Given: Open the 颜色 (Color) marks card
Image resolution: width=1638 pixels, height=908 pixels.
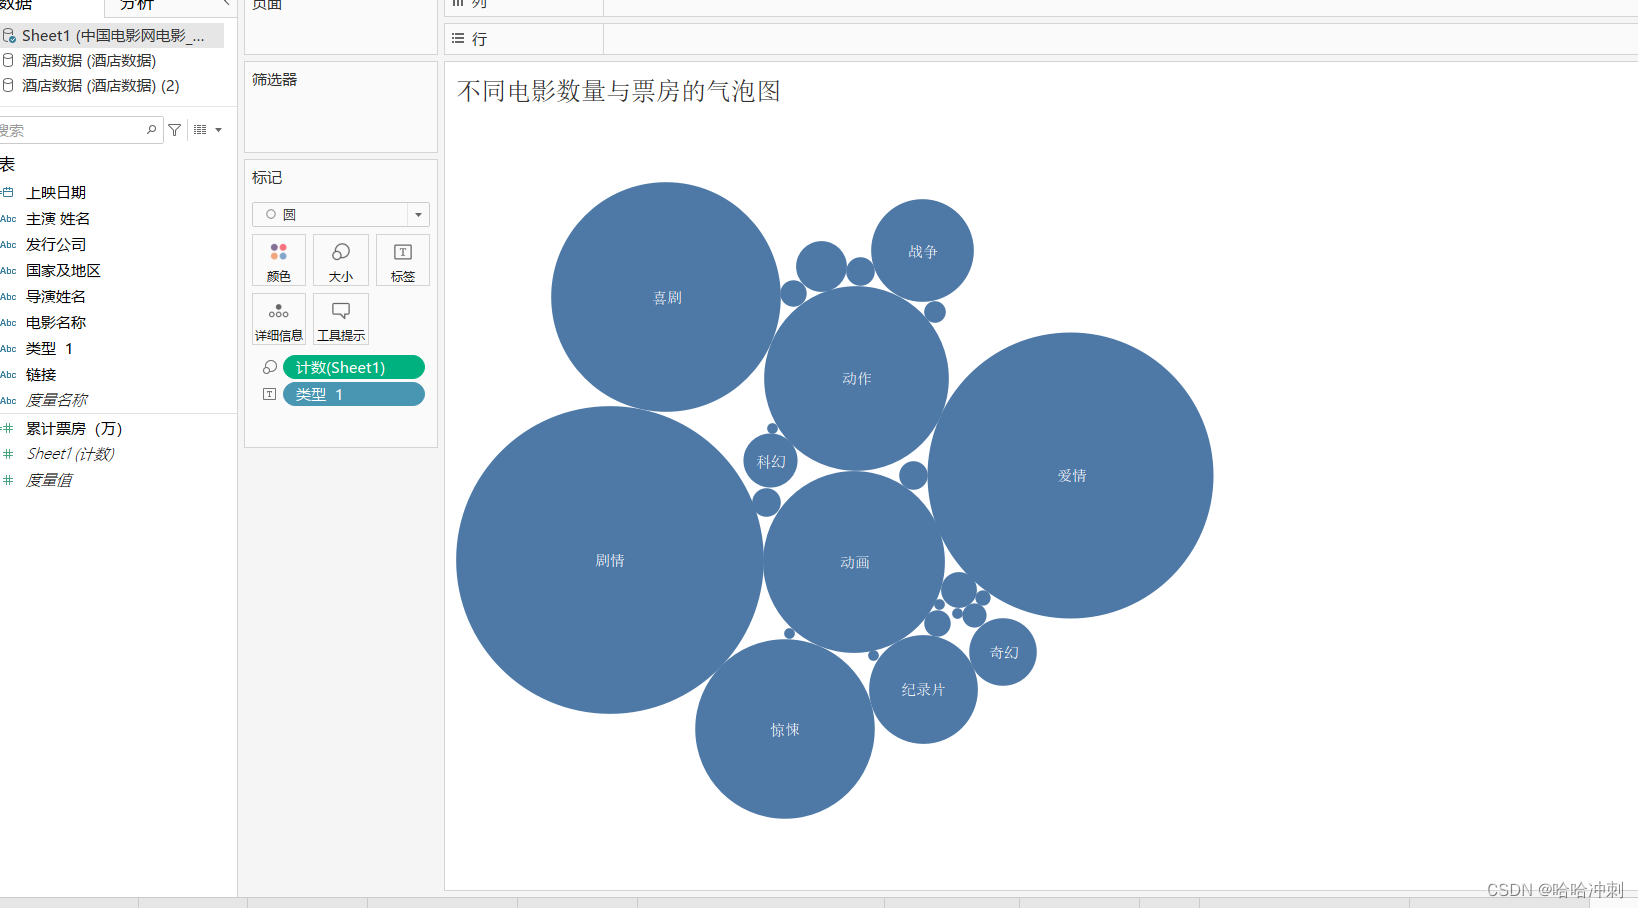Looking at the screenshot, I should (279, 260).
